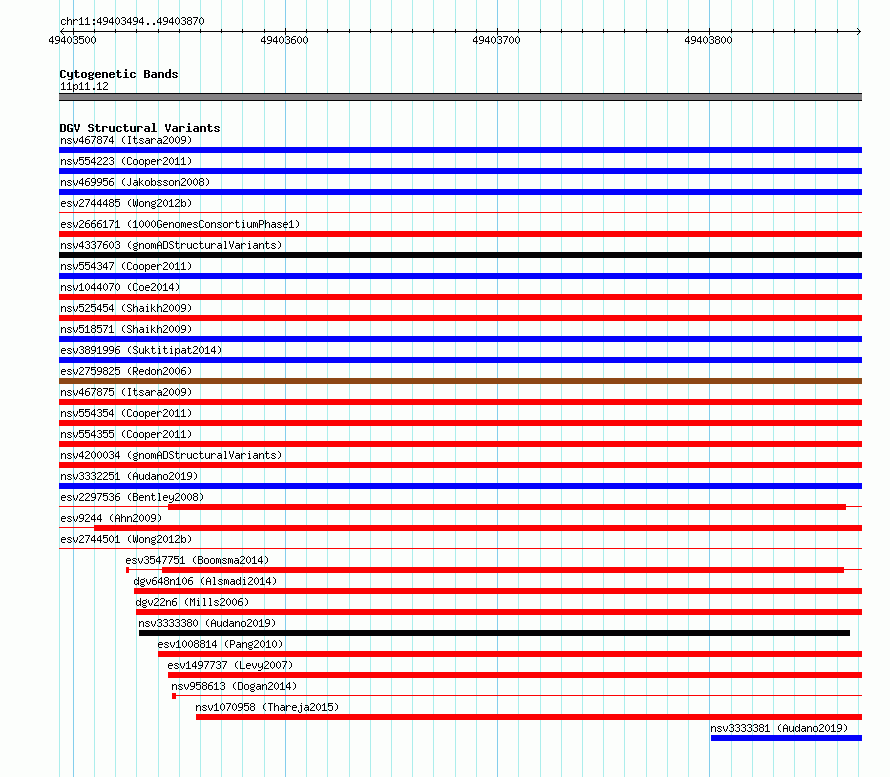Screen dimensions: 890x777
Task: Click the red bar under dgv648n106
Action: [498, 591]
